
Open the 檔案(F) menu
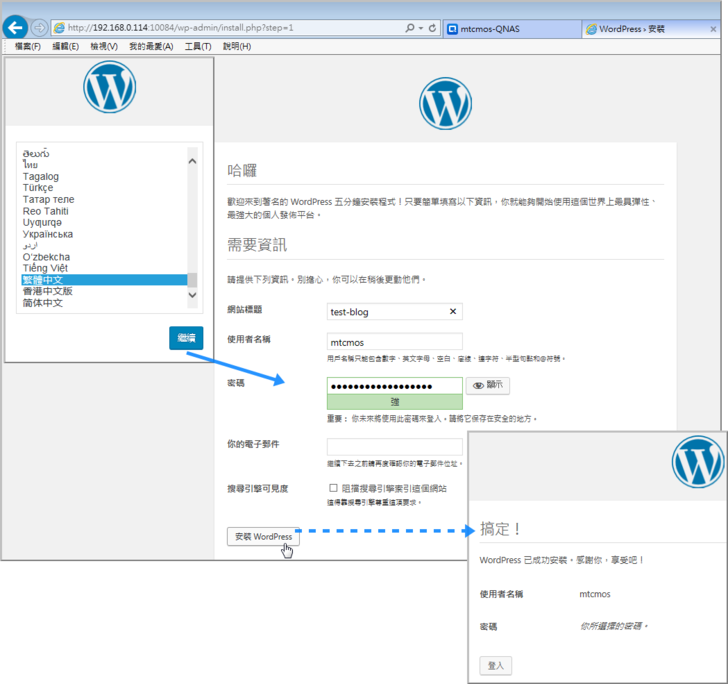pyautogui.click(x=27, y=46)
